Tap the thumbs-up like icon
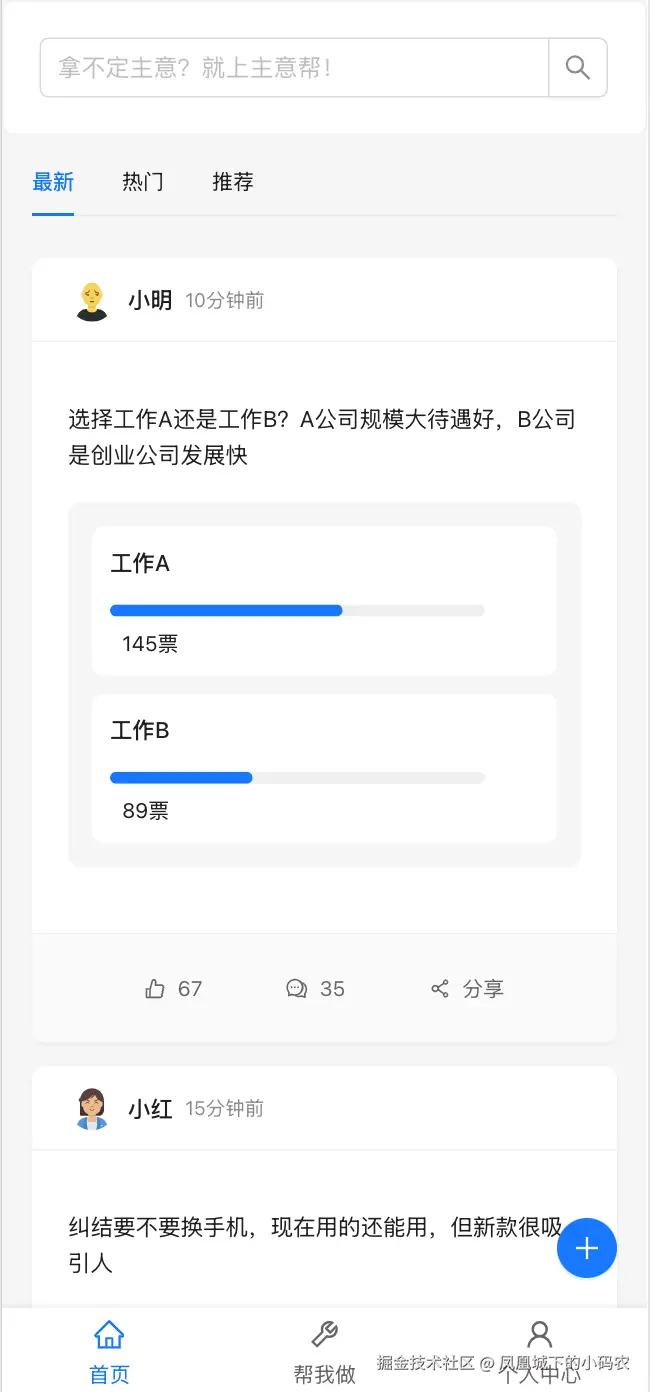Screen dimensions: 650x1392 pyautogui.click(x=155, y=989)
